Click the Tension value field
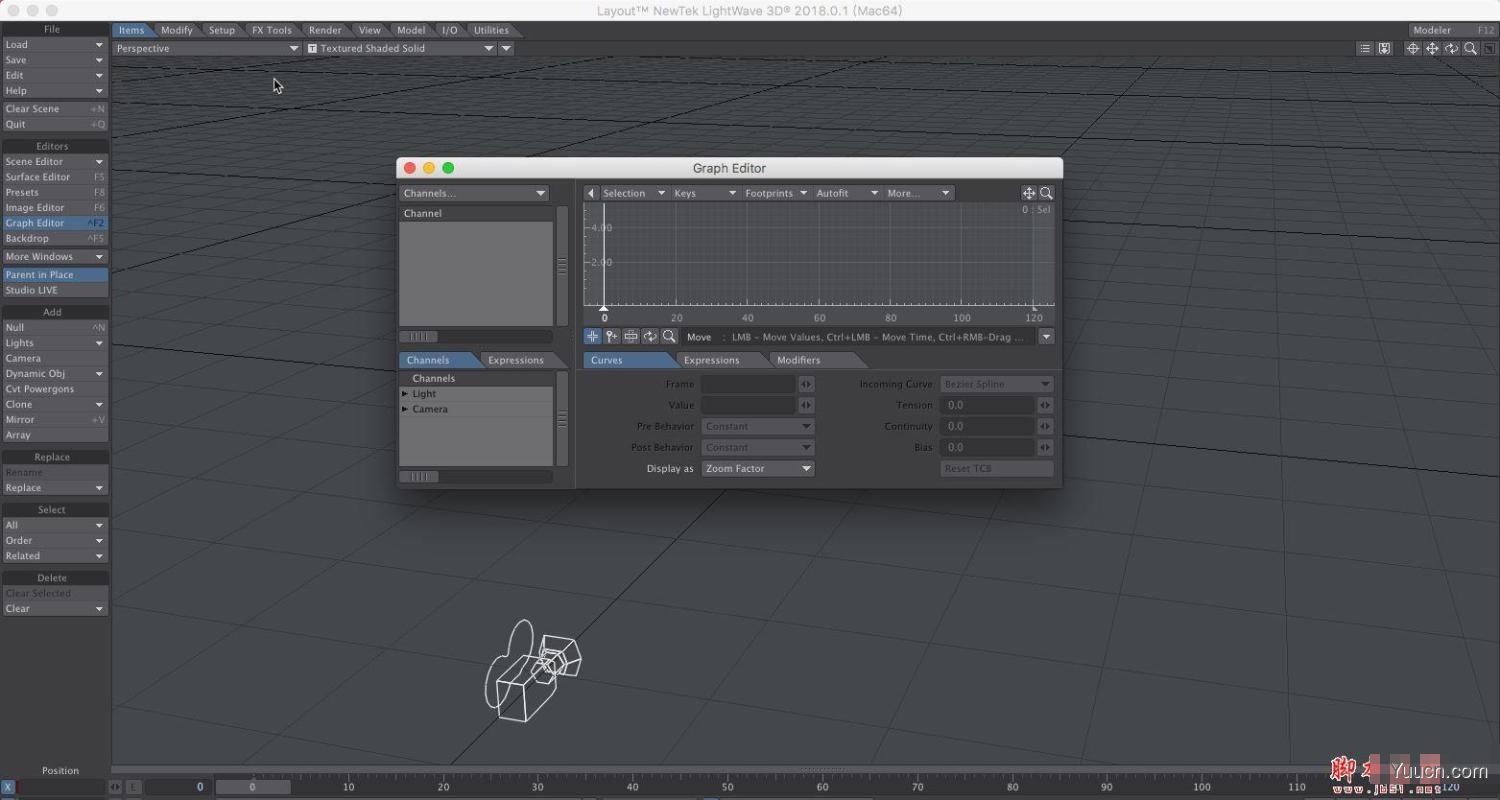 click(987, 405)
